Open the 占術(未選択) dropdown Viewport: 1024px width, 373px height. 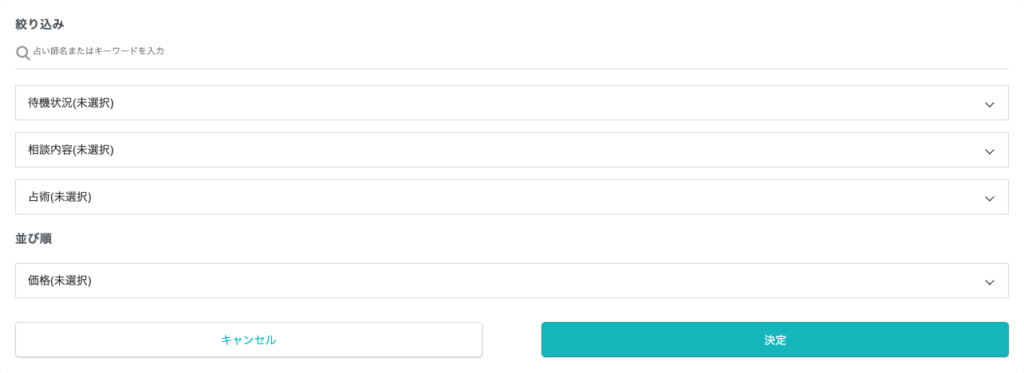pos(512,197)
